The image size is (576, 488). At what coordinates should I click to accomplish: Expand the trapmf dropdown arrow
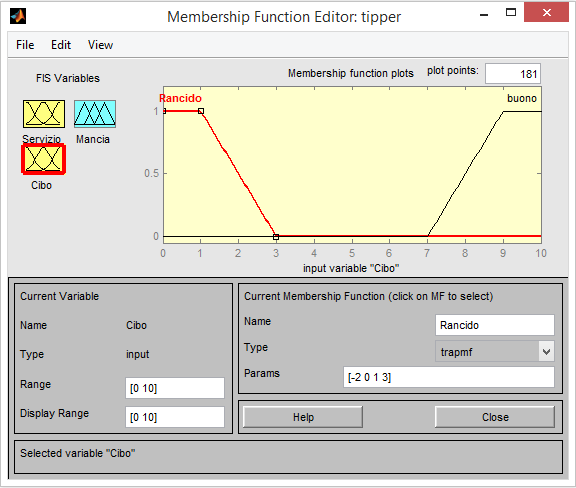coord(546,352)
